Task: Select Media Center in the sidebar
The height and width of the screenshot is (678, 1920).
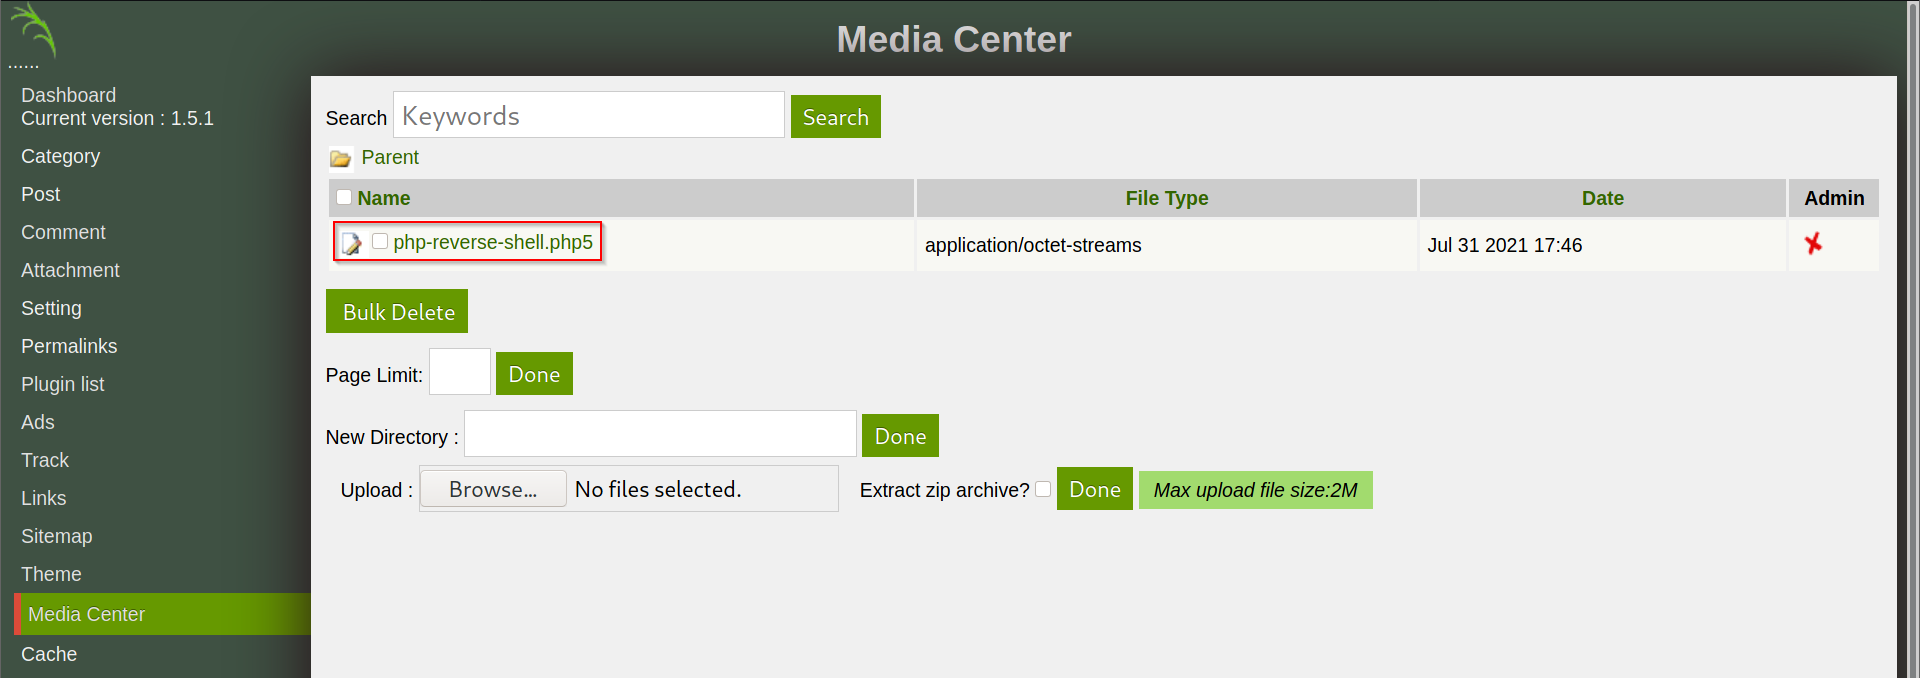Action: [86, 614]
